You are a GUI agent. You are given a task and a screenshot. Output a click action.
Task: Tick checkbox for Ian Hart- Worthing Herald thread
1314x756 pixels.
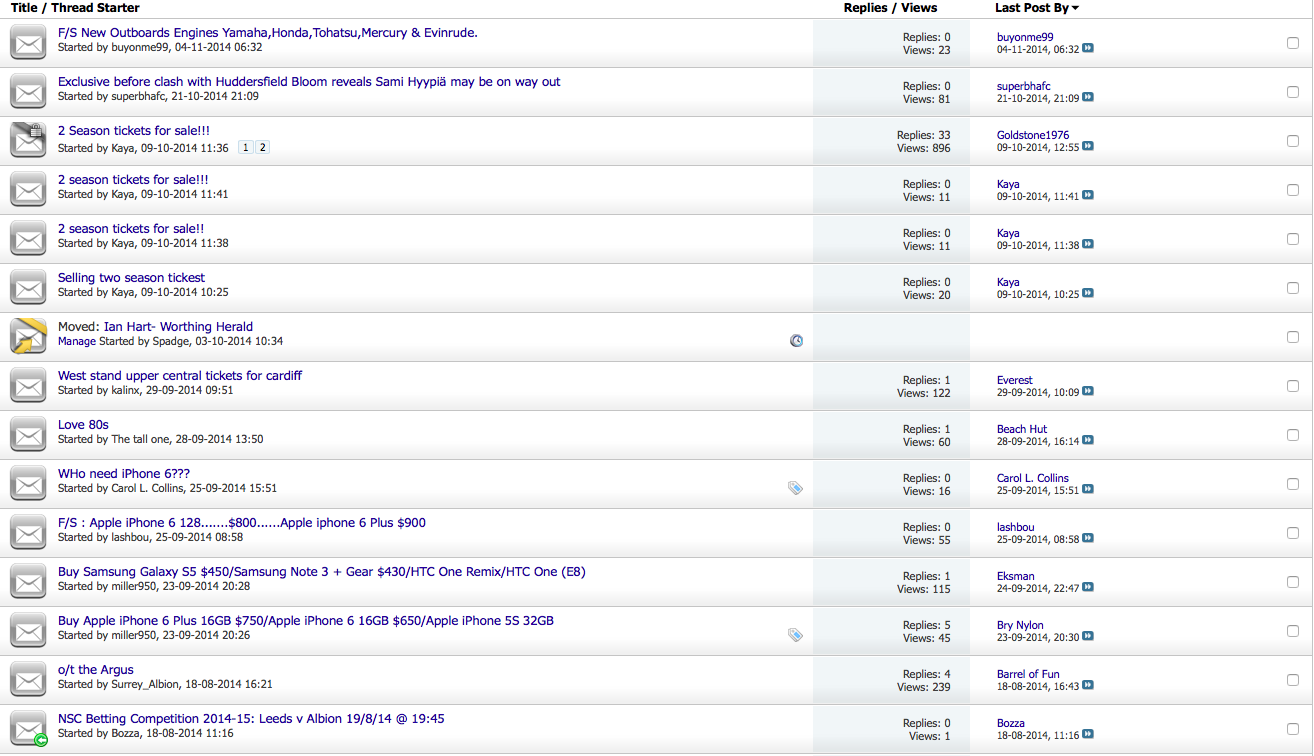[x=1293, y=337]
